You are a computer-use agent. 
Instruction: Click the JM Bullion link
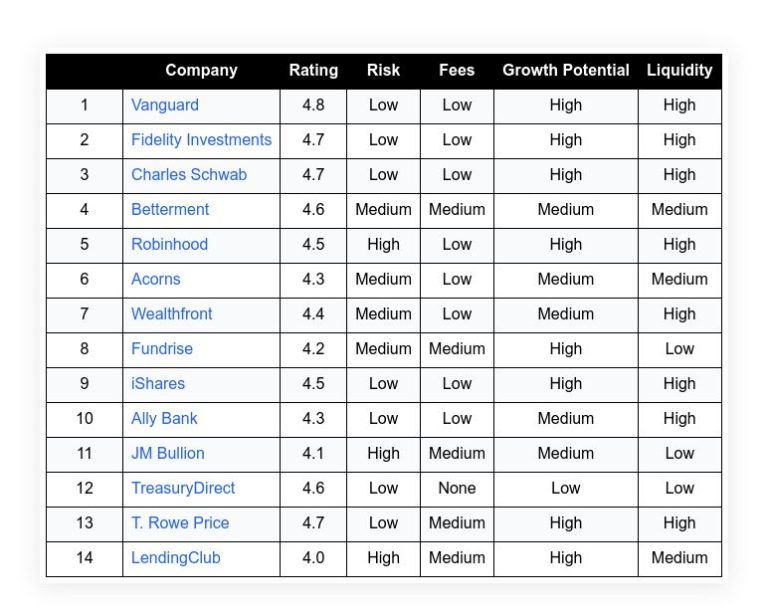[168, 453]
